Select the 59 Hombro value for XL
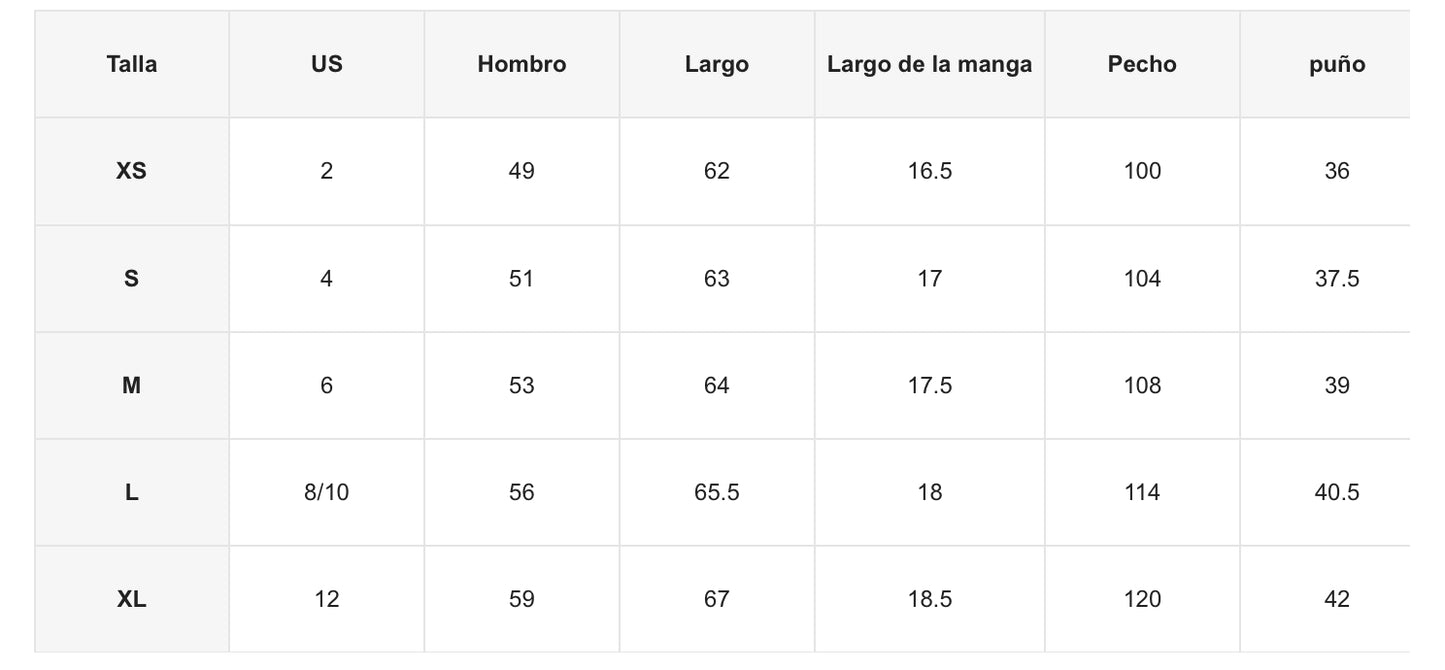Screen dimensions: 1445x670 click(x=521, y=599)
